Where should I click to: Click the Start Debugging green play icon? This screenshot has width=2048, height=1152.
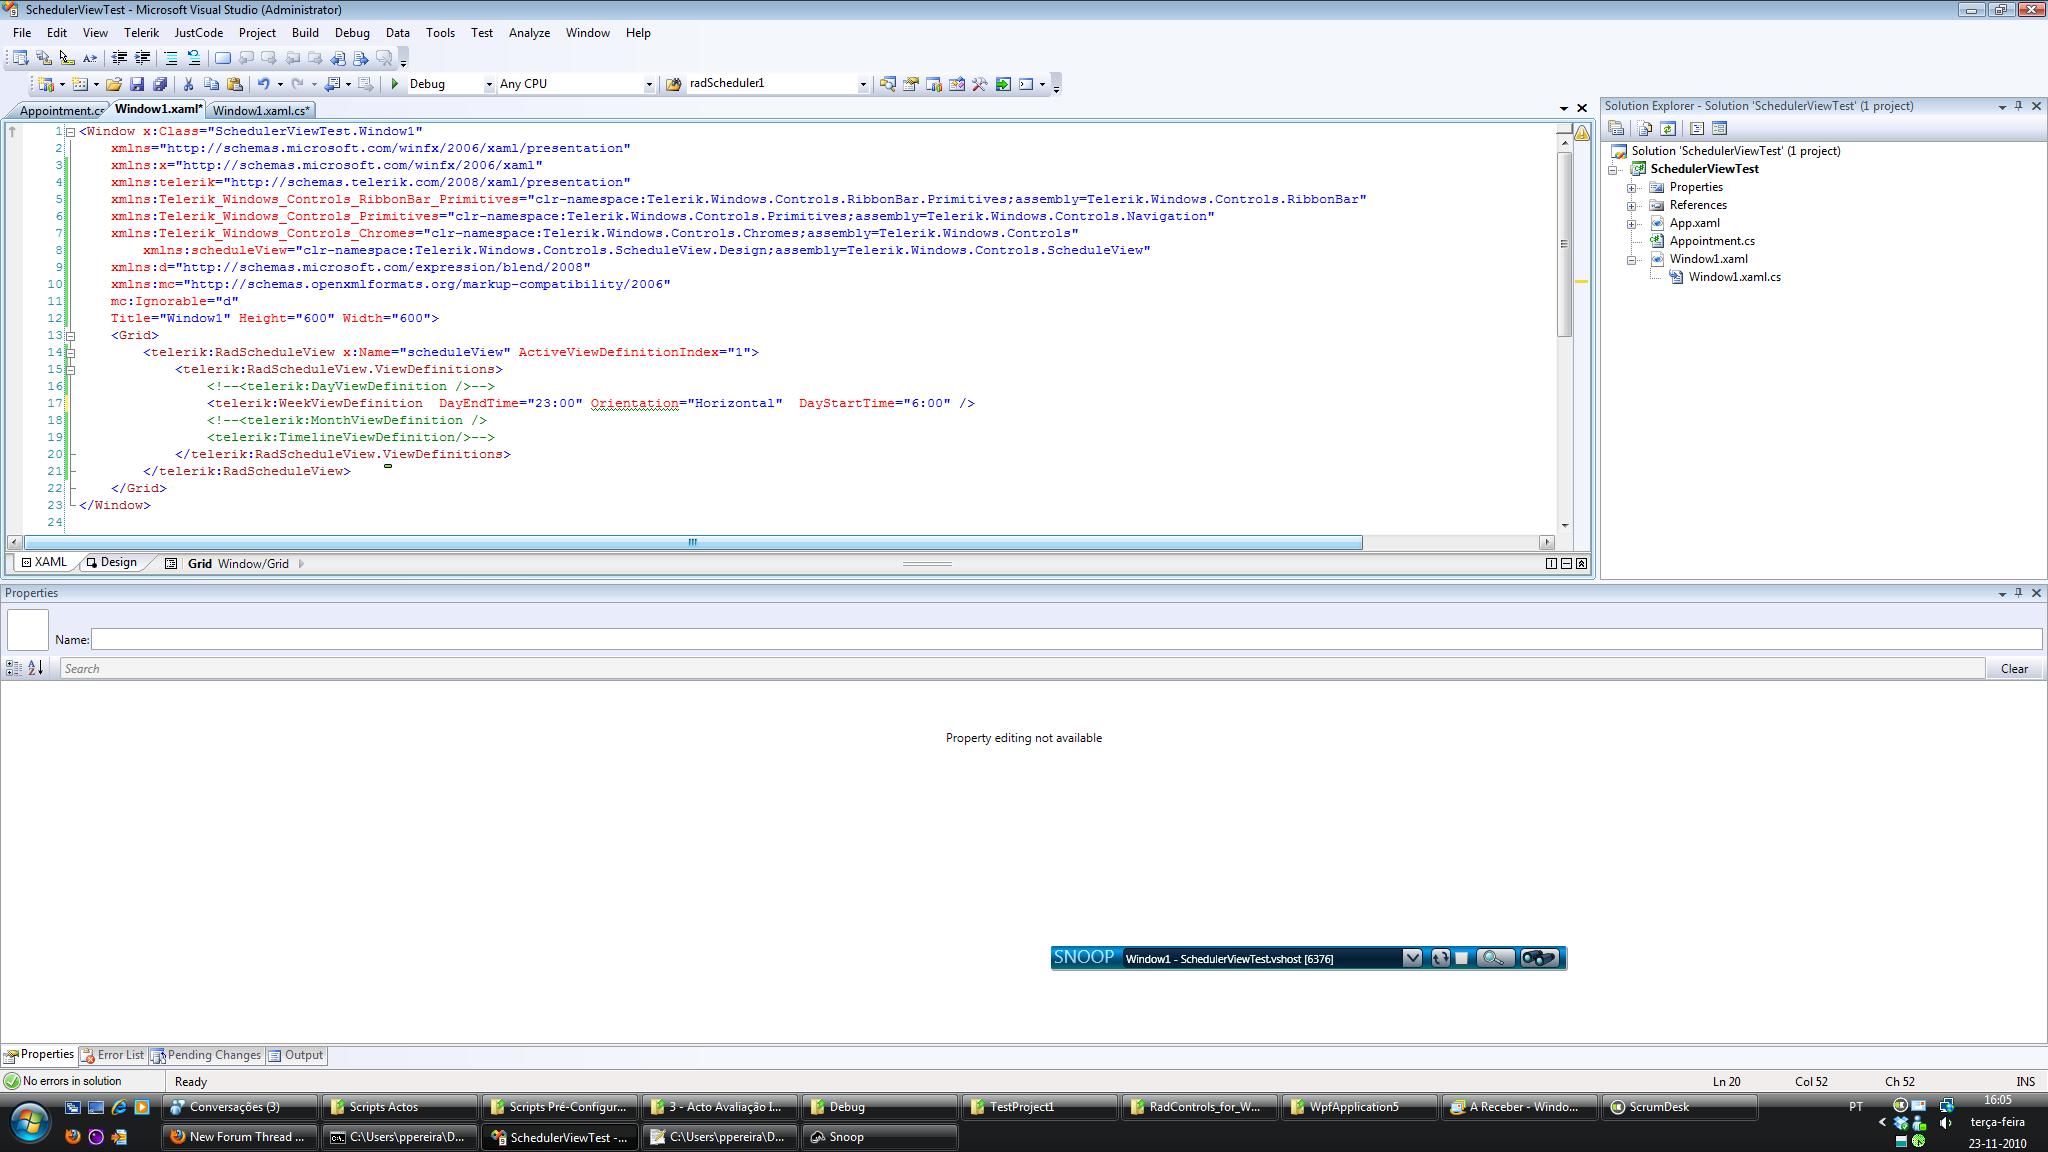395,84
